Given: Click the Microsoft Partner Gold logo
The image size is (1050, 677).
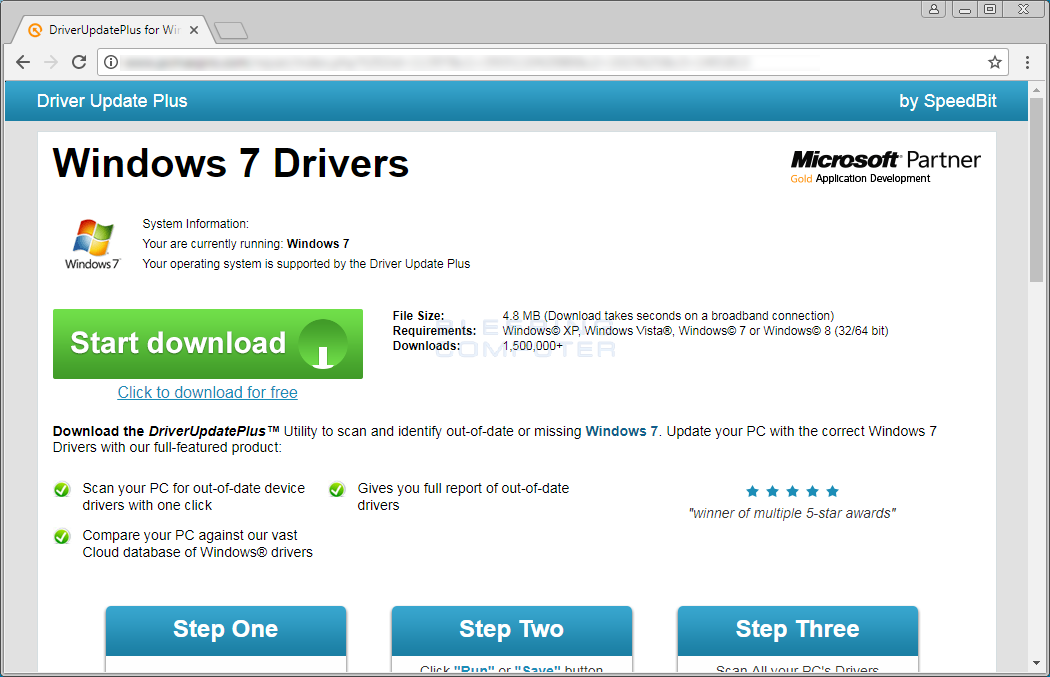Looking at the screenshot, I should [885, 167].
